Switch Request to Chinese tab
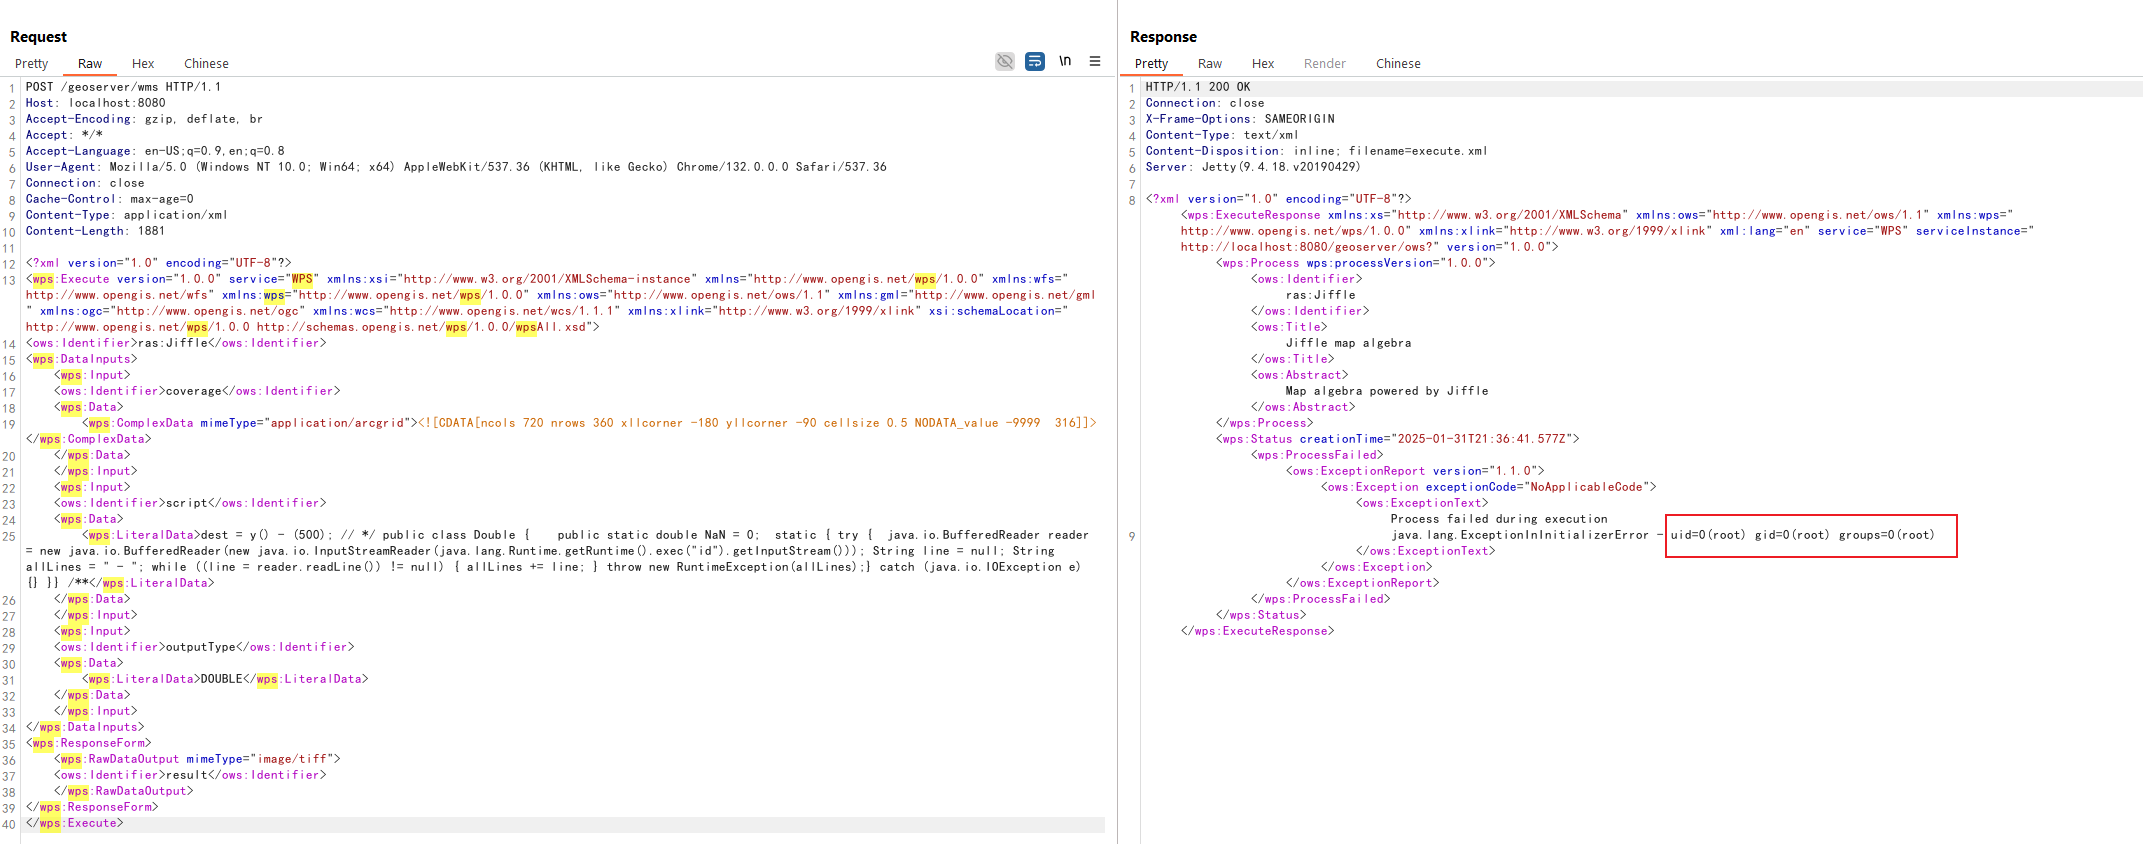 pyautogui.click(x=206, y=63)
